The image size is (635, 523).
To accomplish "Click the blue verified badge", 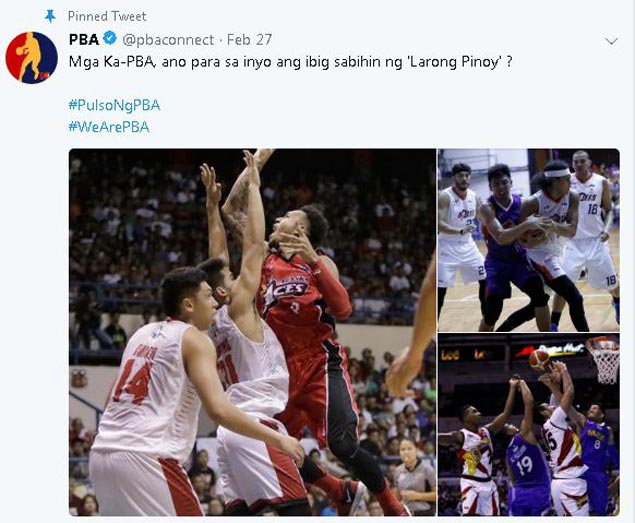I will tap(110, 39).
